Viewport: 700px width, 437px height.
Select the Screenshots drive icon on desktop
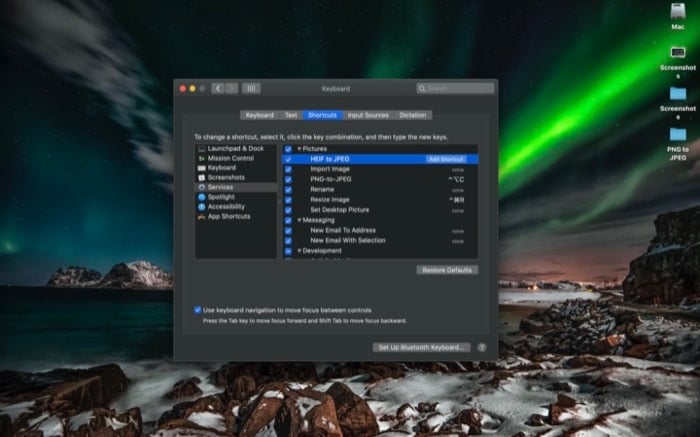click(678, 53)
